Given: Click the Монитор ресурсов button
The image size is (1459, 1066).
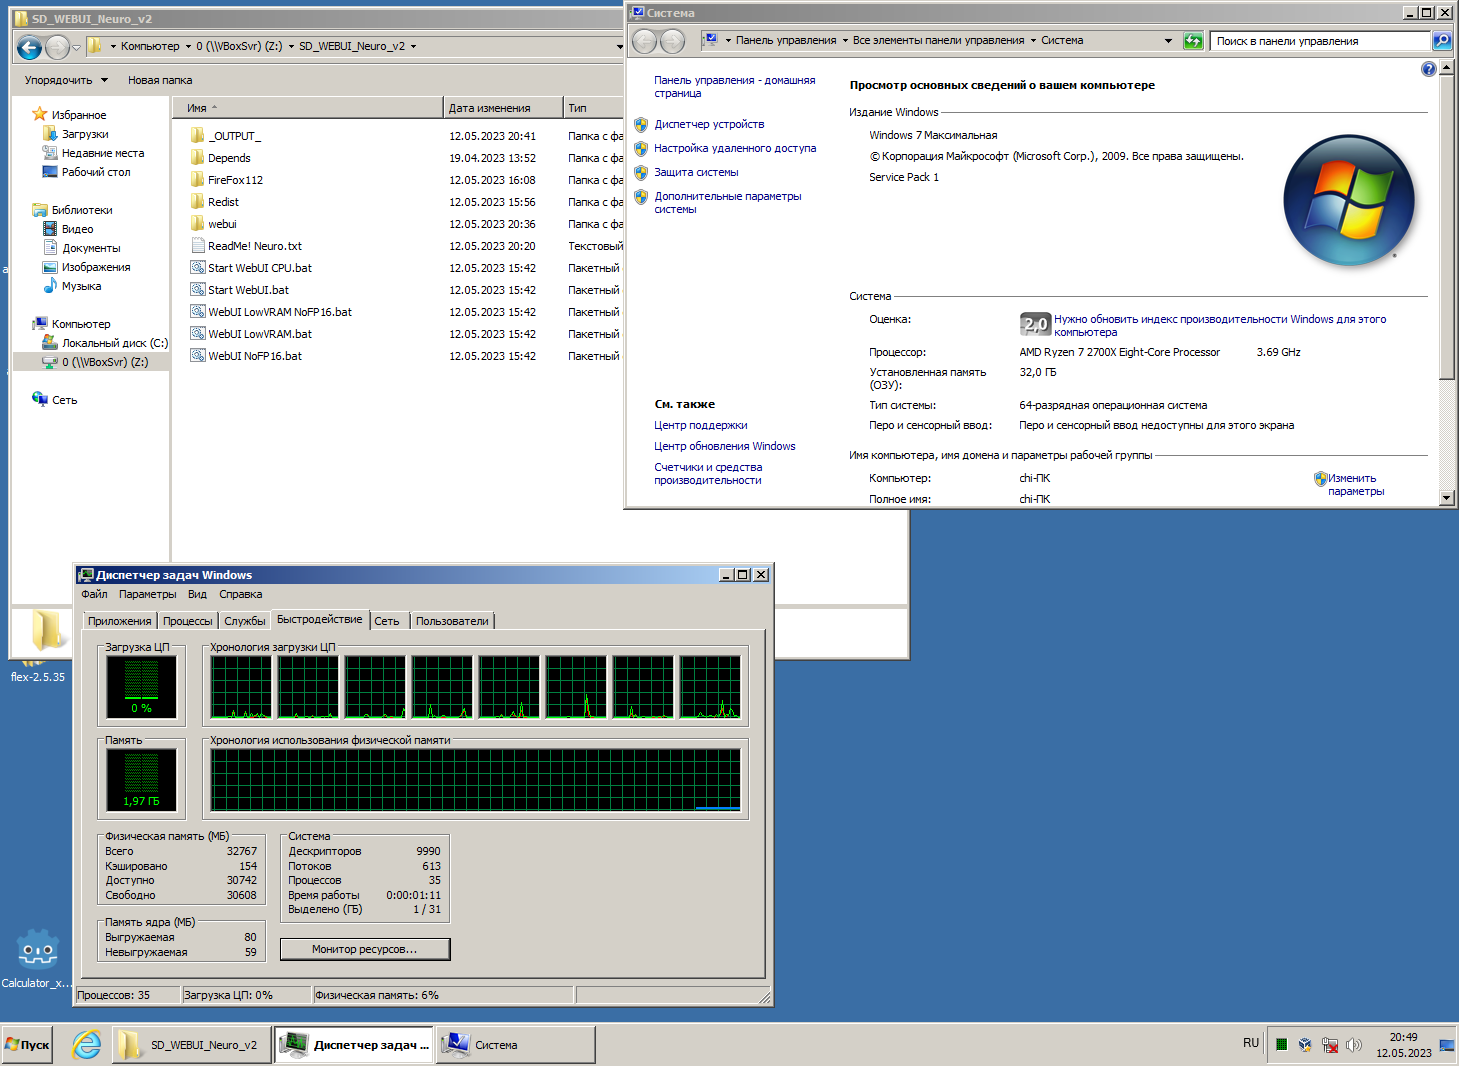Looking at the screenshot, I should pyautogui.click(x=365, y=949).
